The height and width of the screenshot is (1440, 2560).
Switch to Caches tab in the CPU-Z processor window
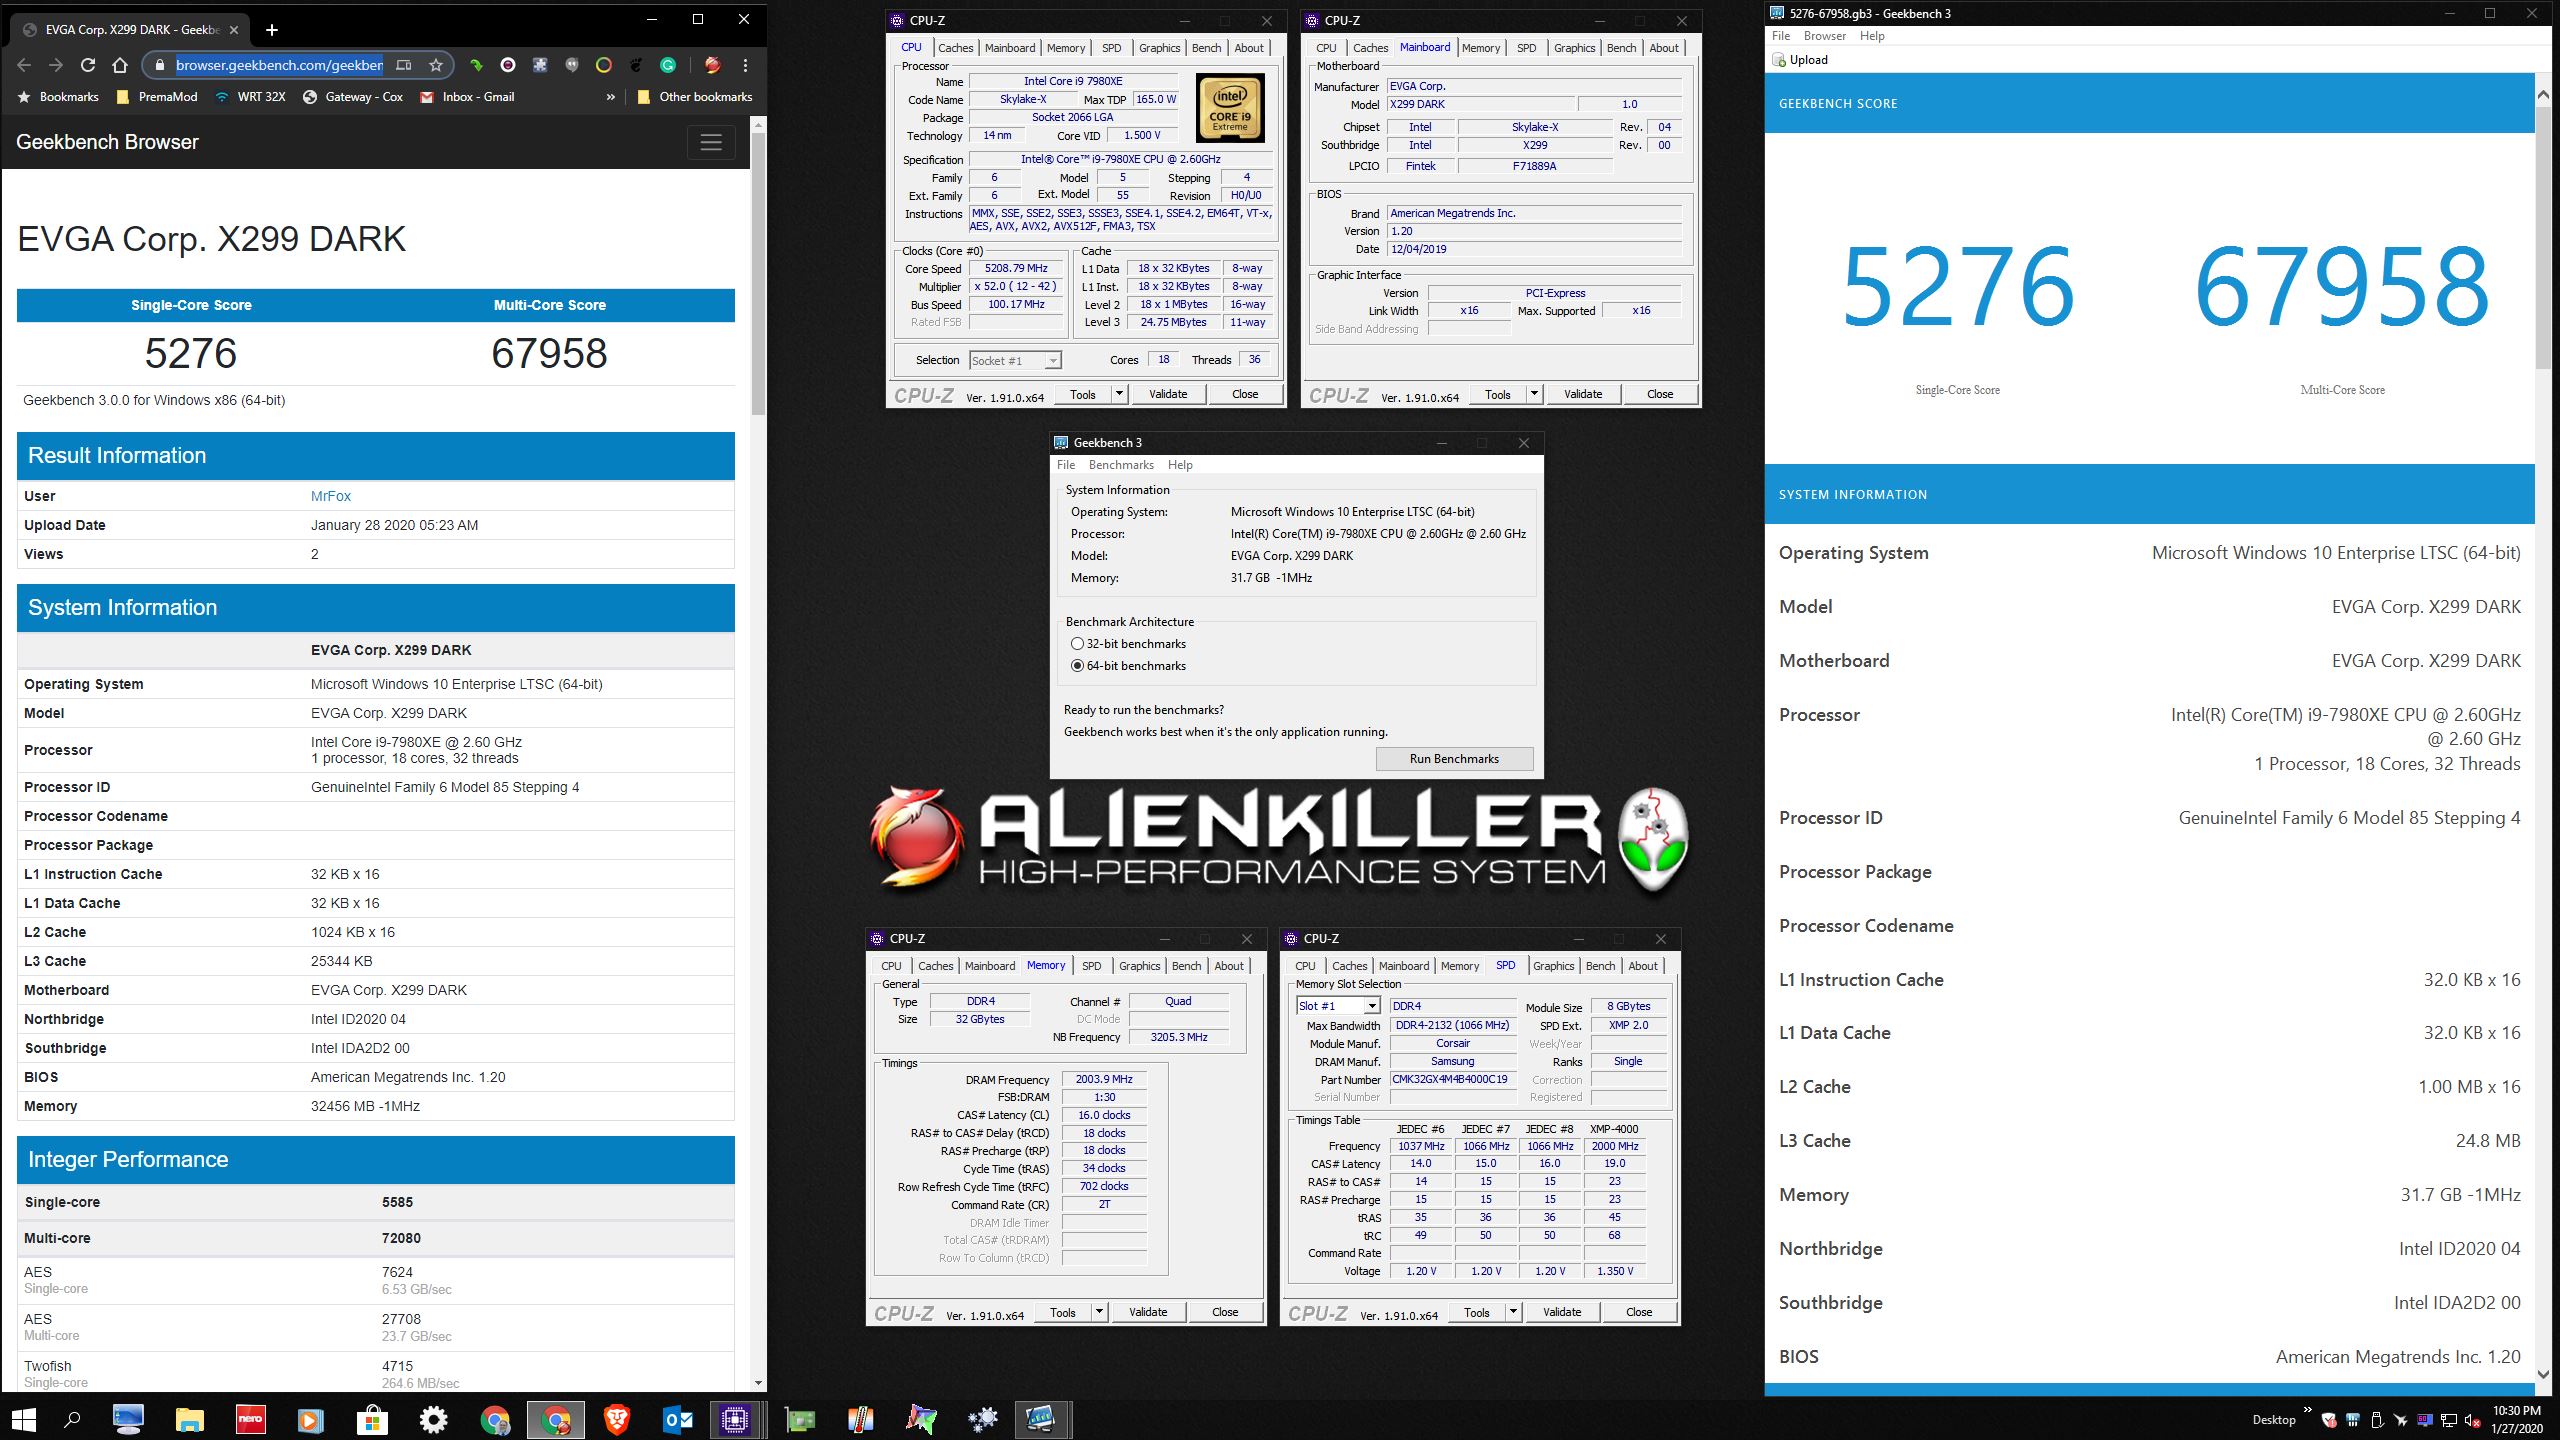pyautogui.click(x=955, y=48)
